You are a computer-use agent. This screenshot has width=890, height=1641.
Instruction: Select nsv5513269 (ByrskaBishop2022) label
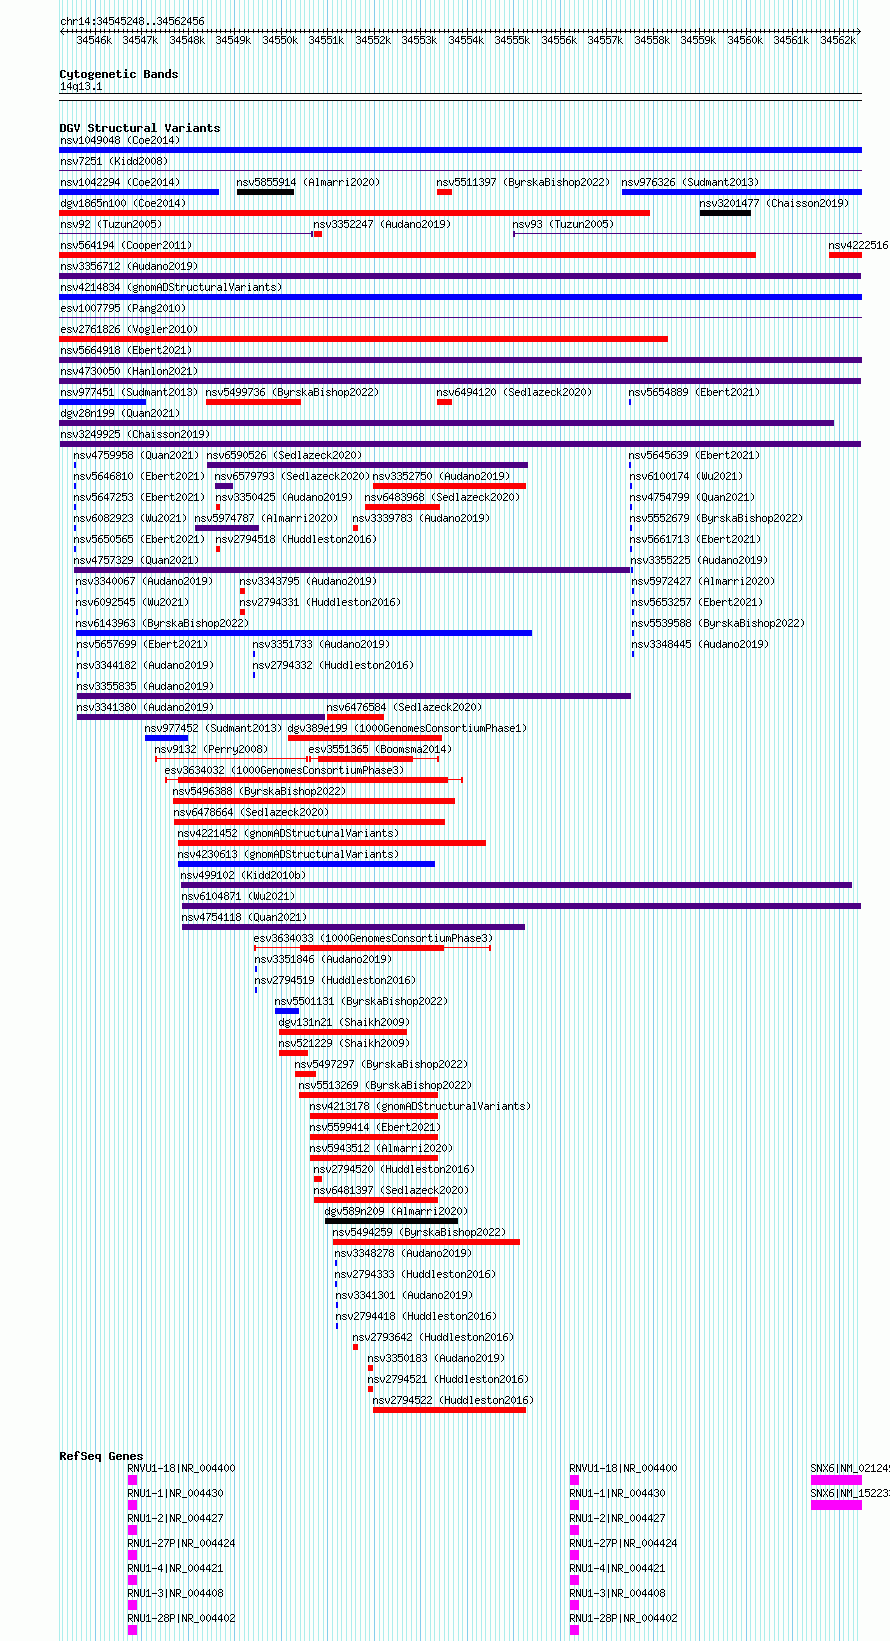[x=385, y=1085]
